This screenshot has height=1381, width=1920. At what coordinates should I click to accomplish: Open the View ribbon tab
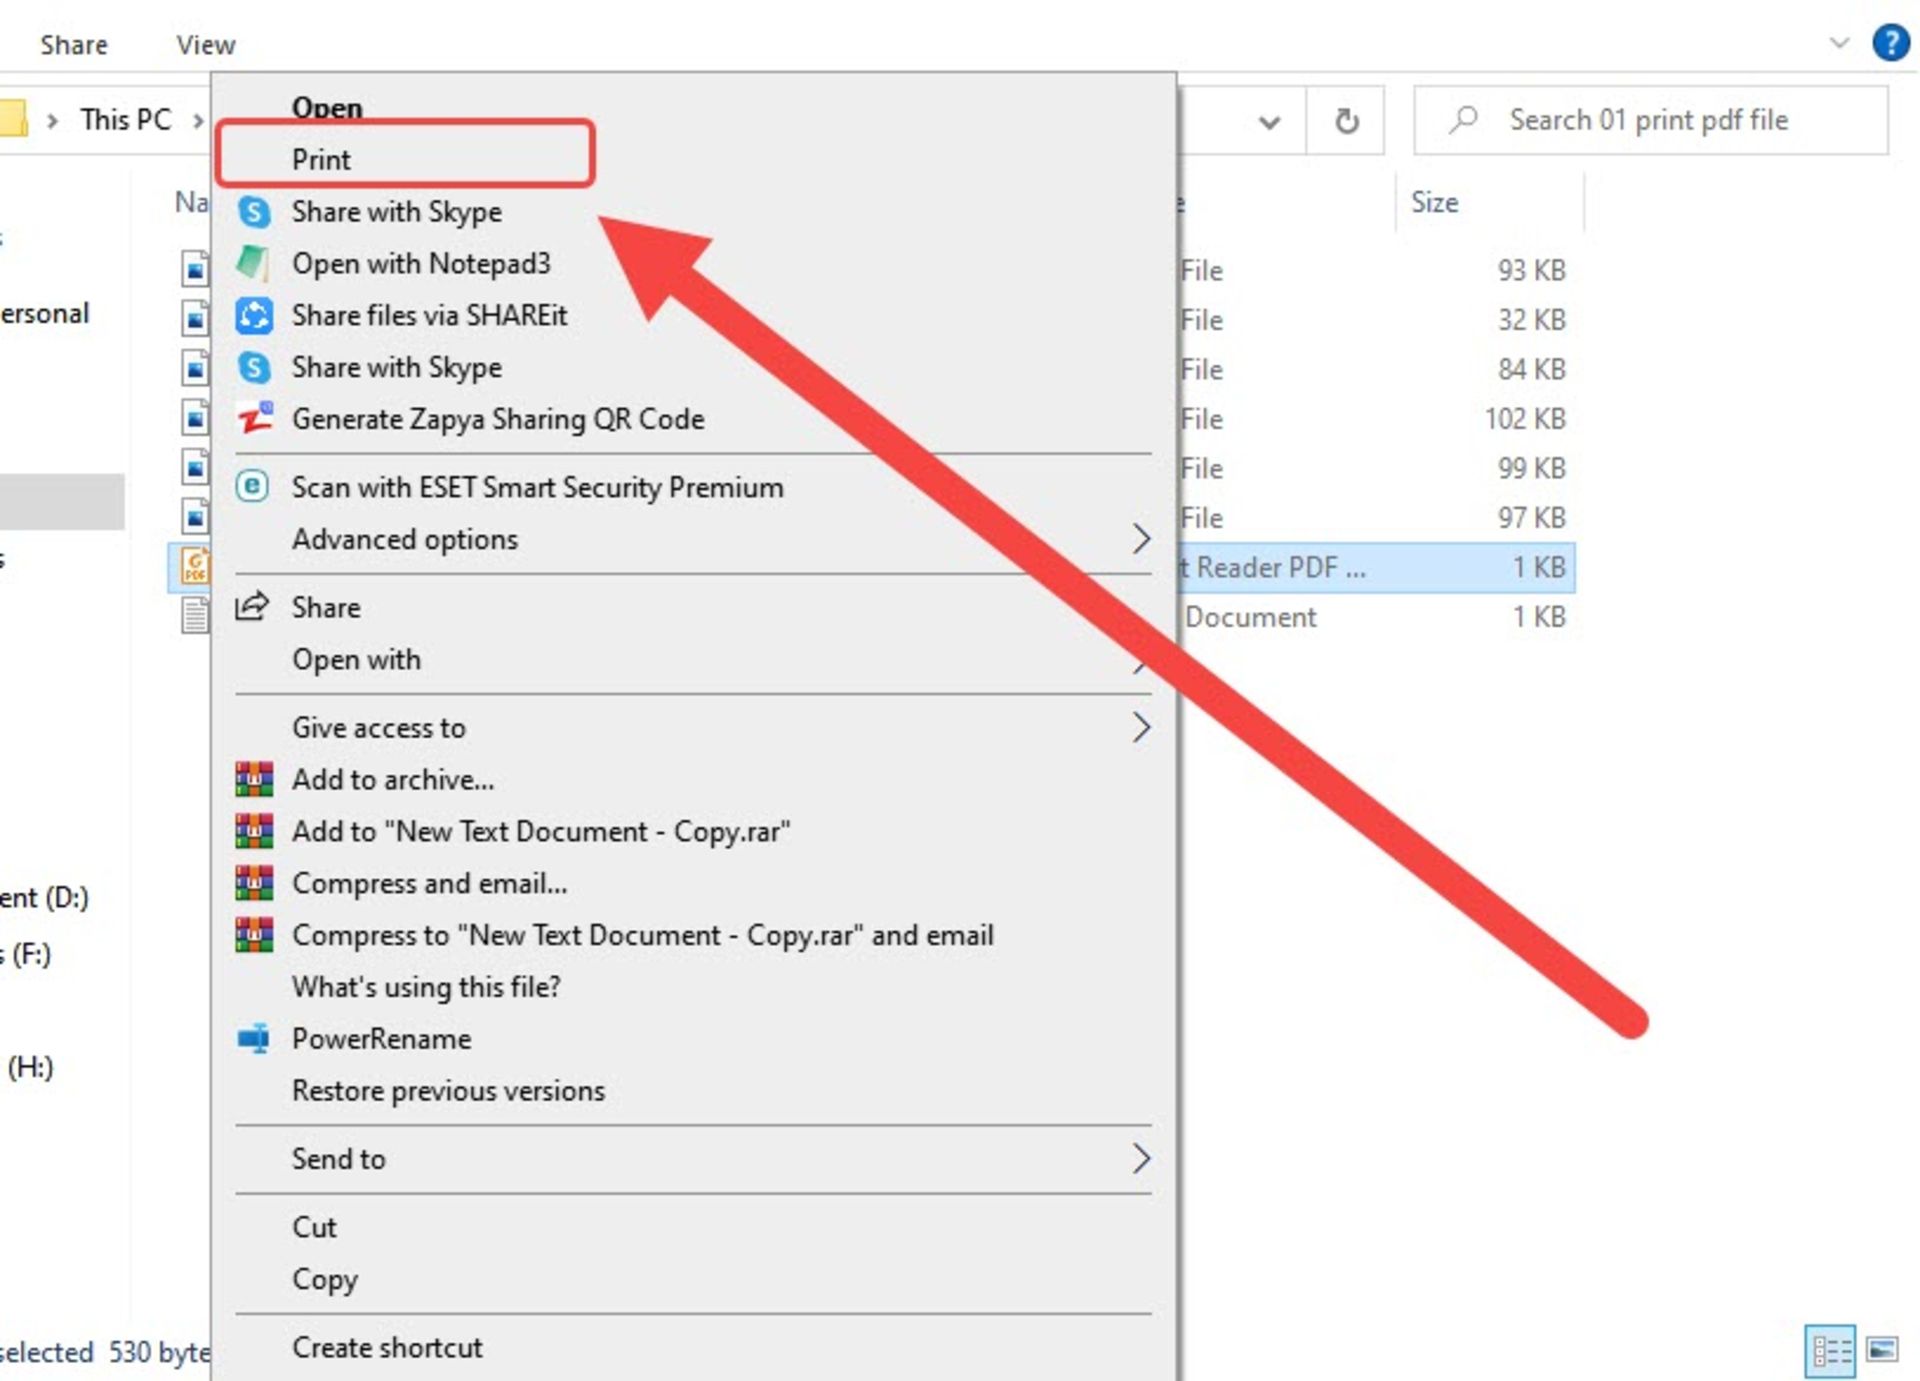click(205, 45)
